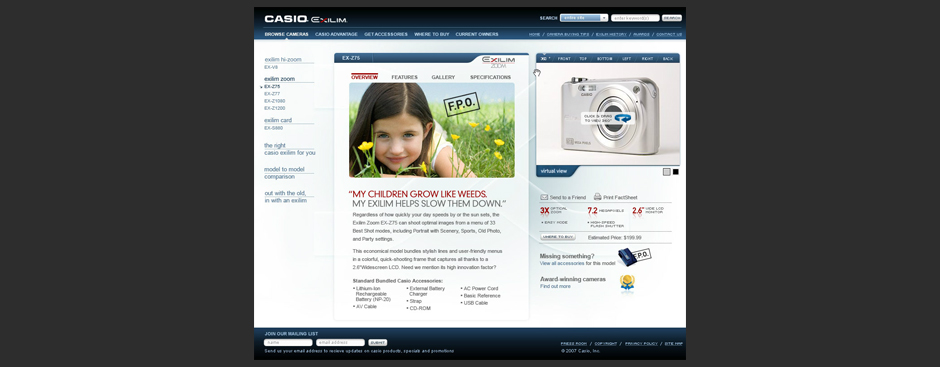
Task: Select the black camera color swatch
Action: point(676,172)
